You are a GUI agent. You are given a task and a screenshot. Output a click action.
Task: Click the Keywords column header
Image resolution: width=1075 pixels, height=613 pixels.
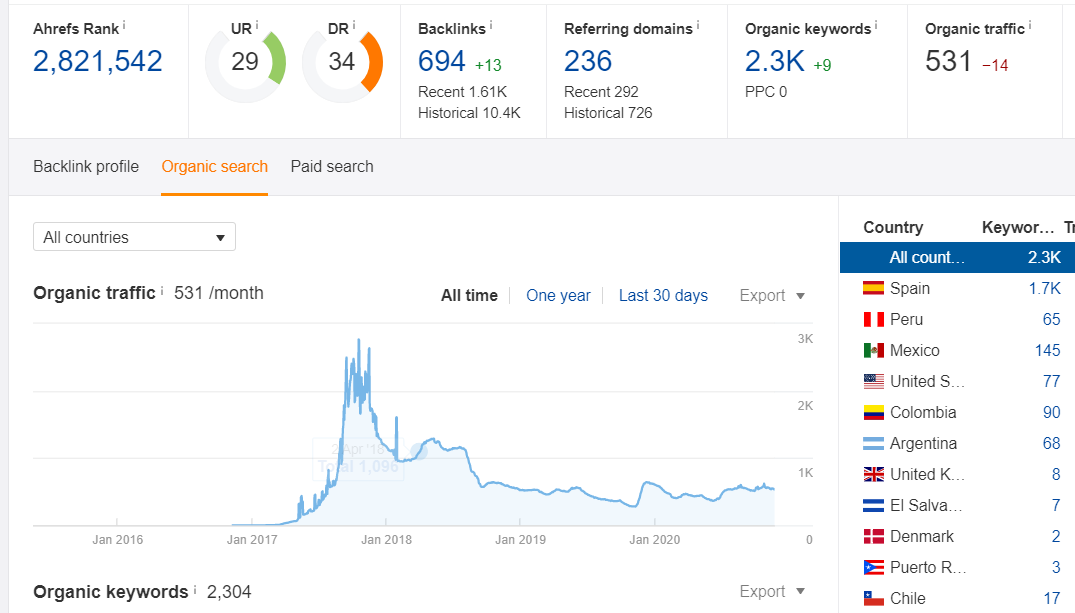pyautogui.click(x=1018, y=227)
